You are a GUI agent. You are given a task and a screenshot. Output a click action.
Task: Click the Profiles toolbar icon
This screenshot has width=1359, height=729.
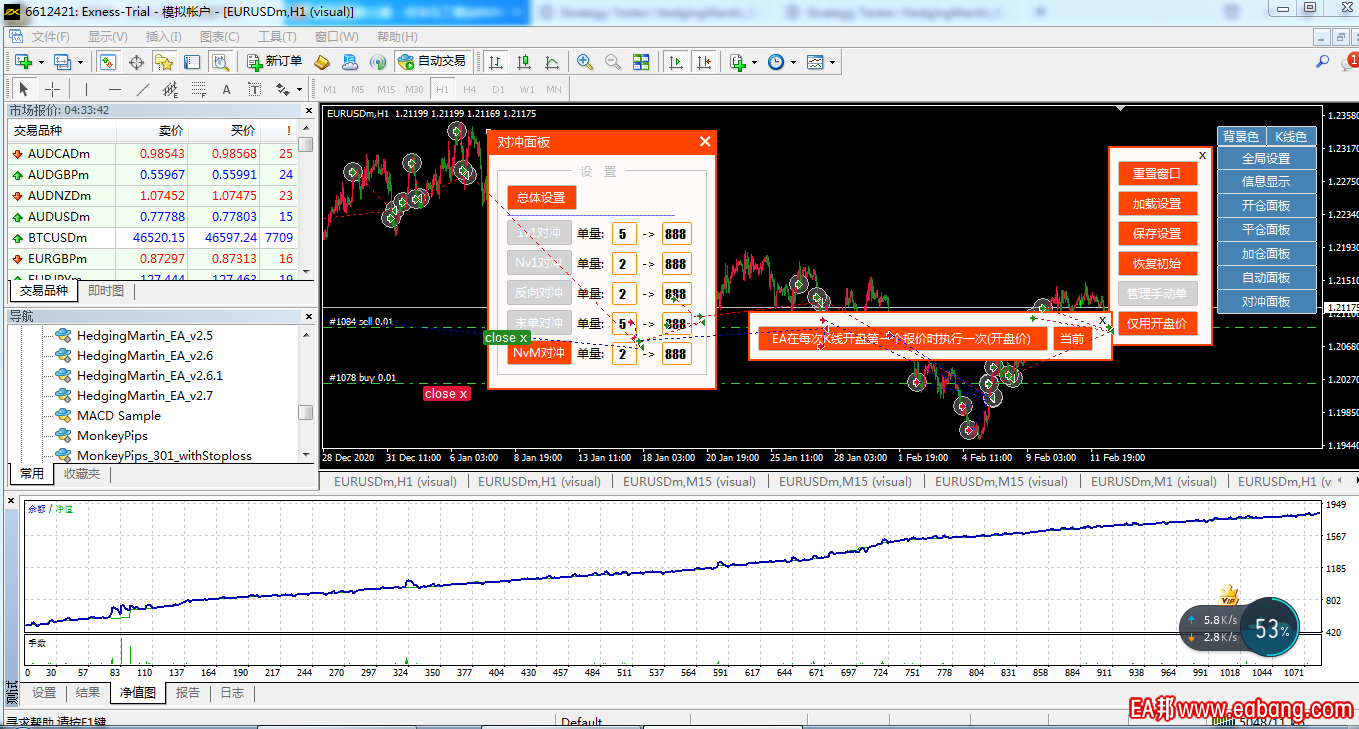tap(62, 62)
